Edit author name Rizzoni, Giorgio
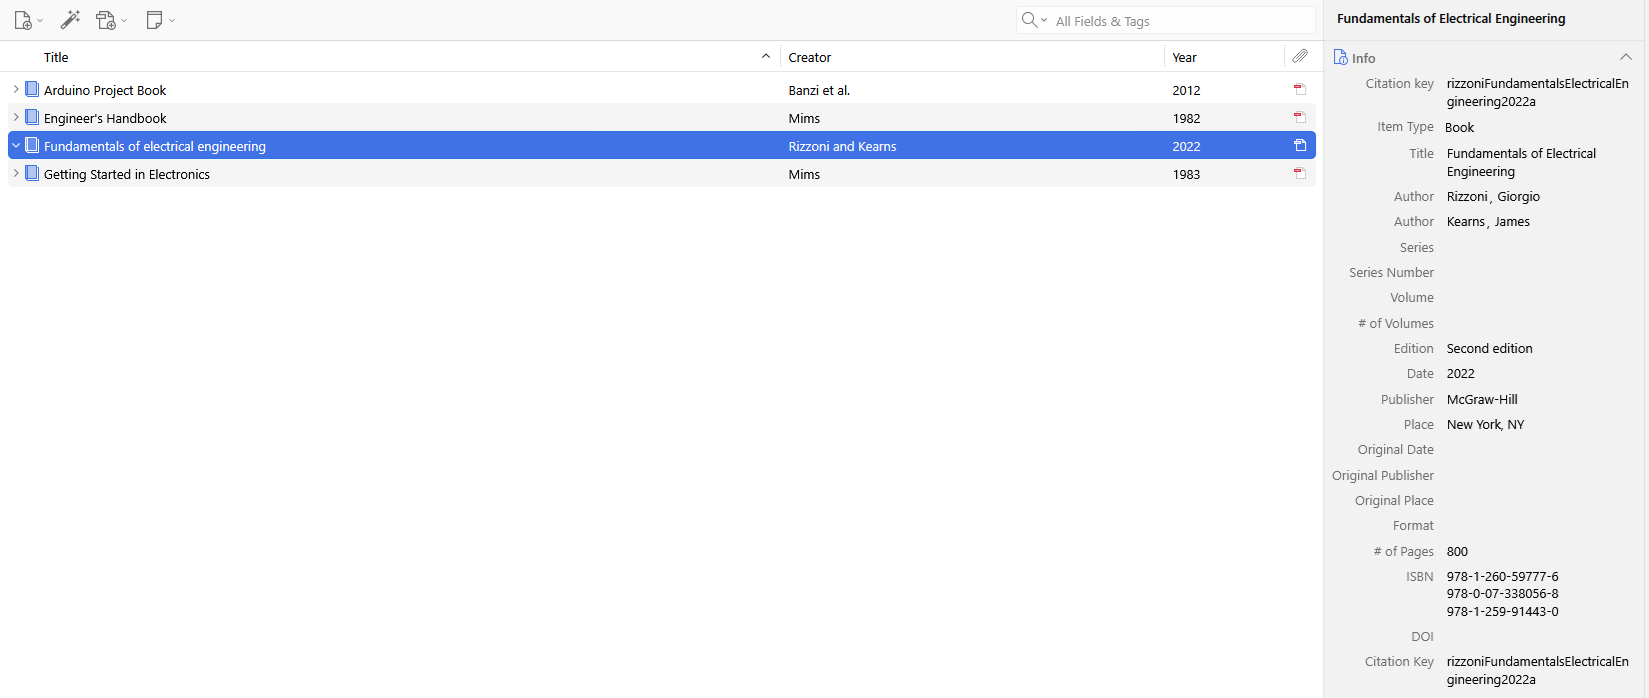 pos(1493,197)
